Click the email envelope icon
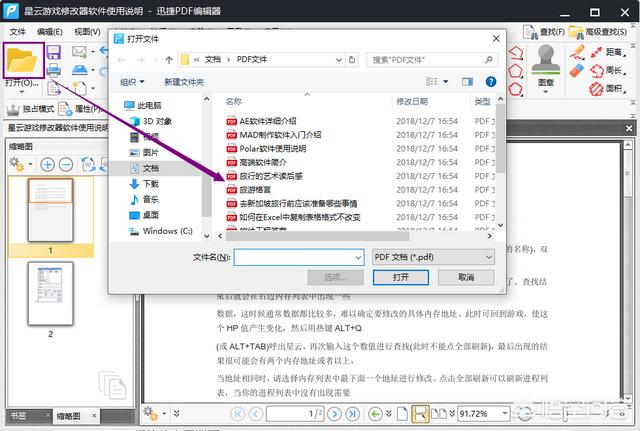The width and height of the screenshot is (640, 431). click(x=79, y=52)
